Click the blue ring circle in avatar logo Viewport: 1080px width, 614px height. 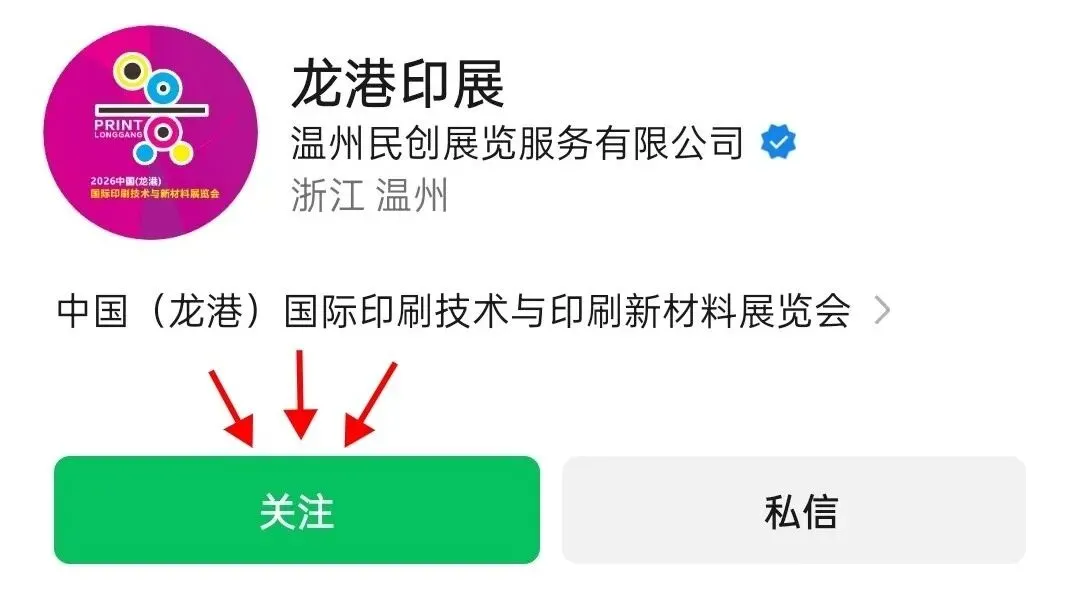coord(164,88)
